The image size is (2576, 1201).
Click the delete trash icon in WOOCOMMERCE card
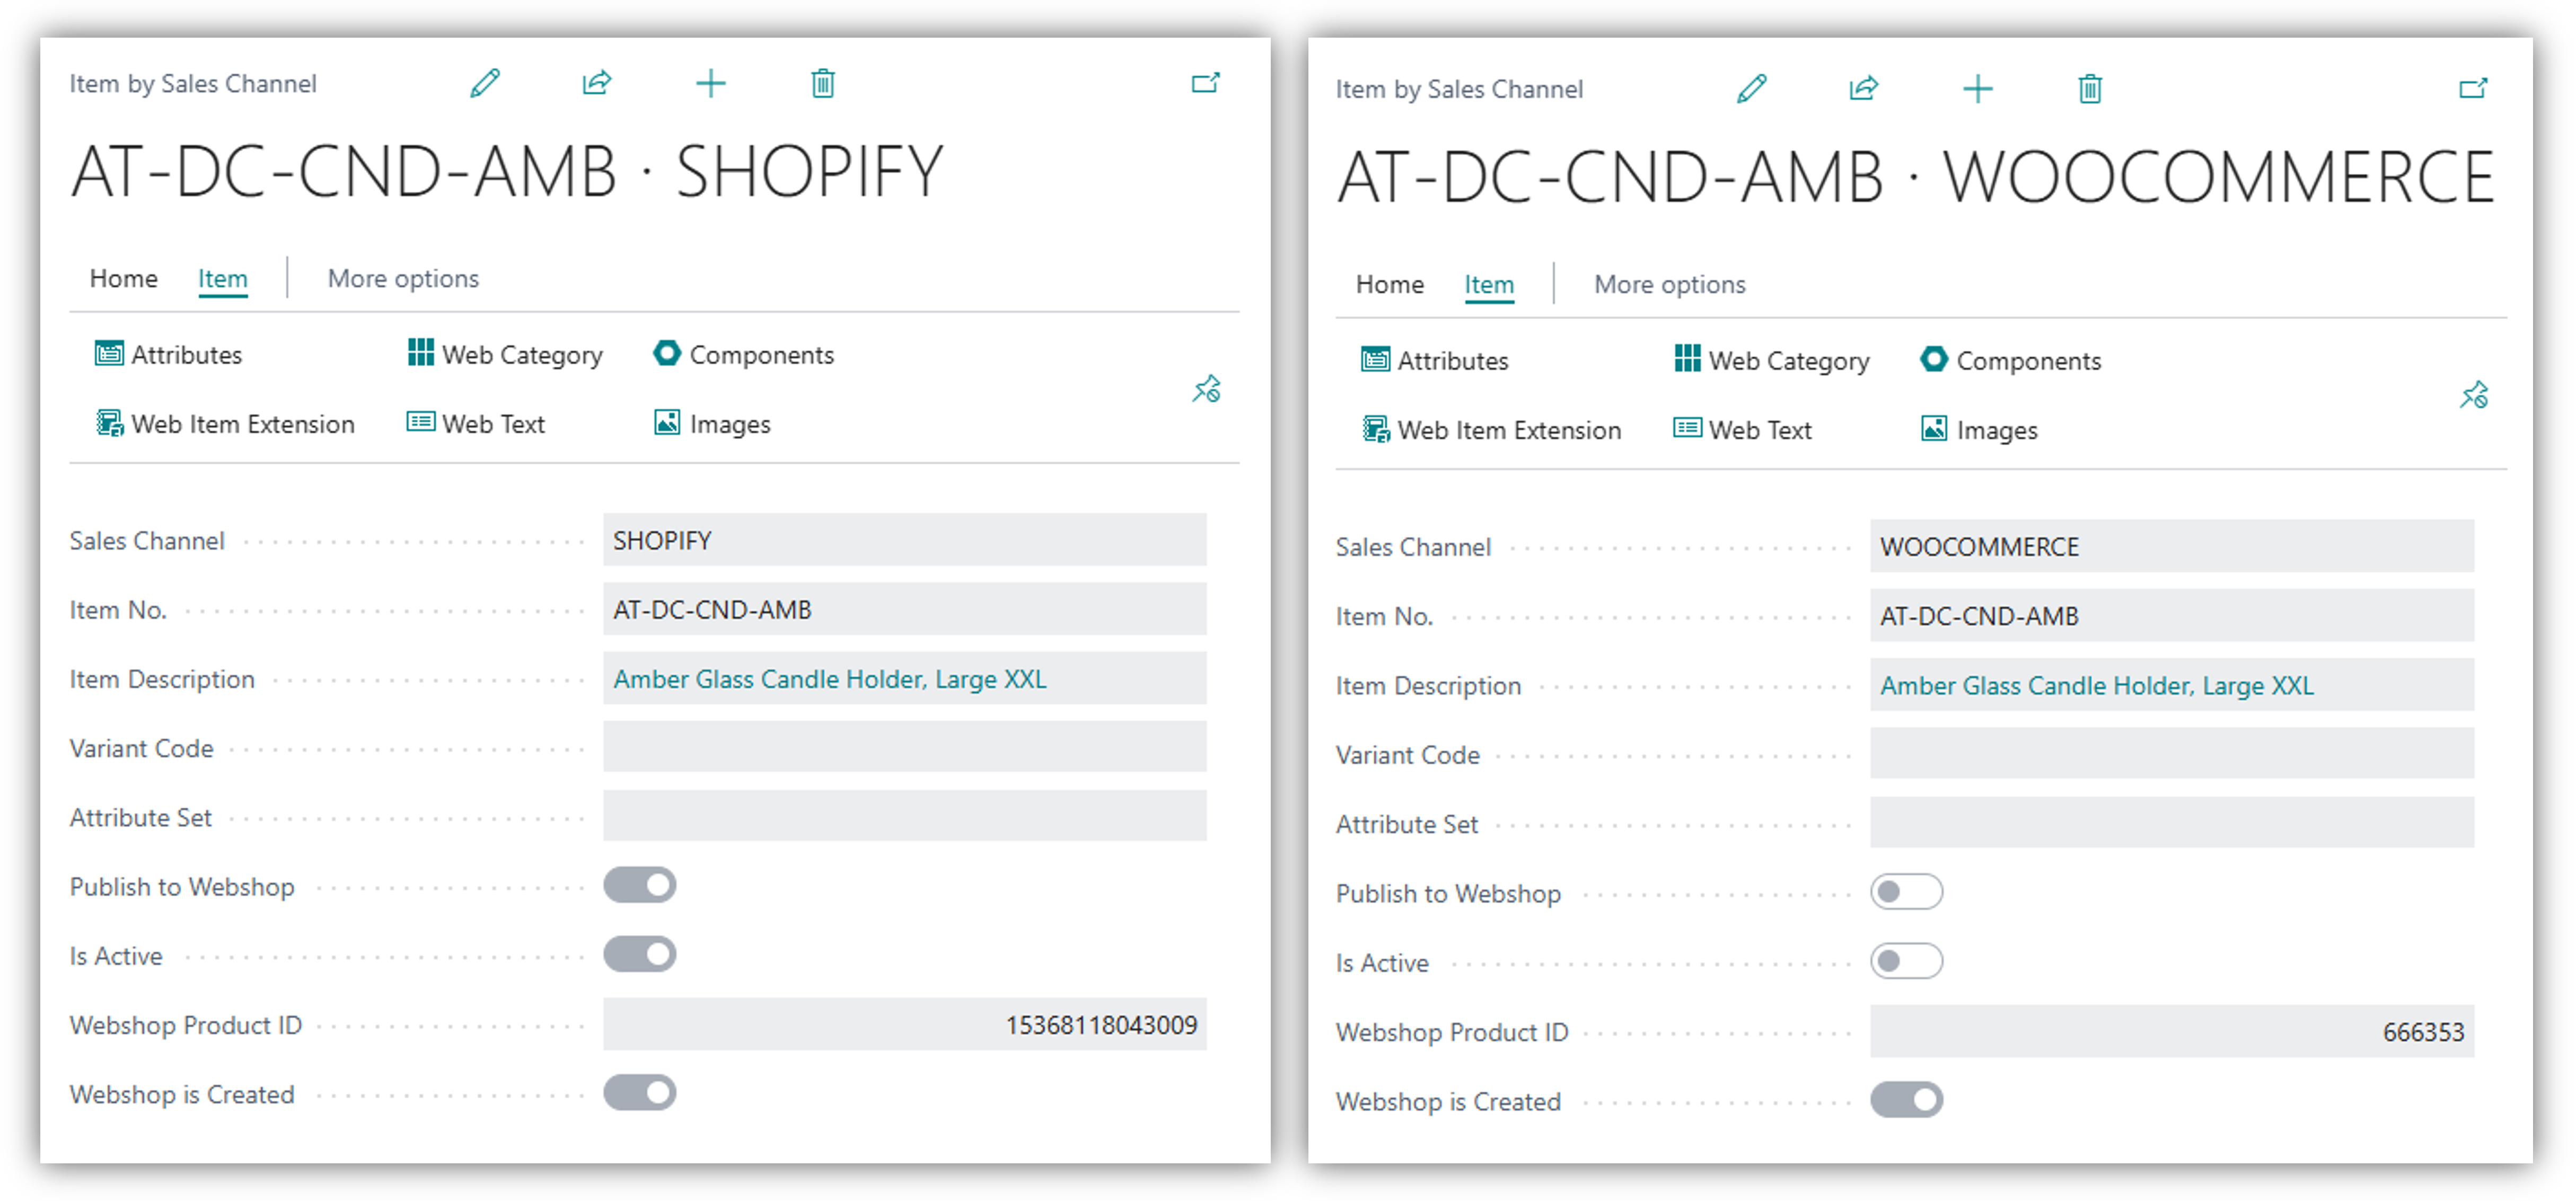(2090, 89)
